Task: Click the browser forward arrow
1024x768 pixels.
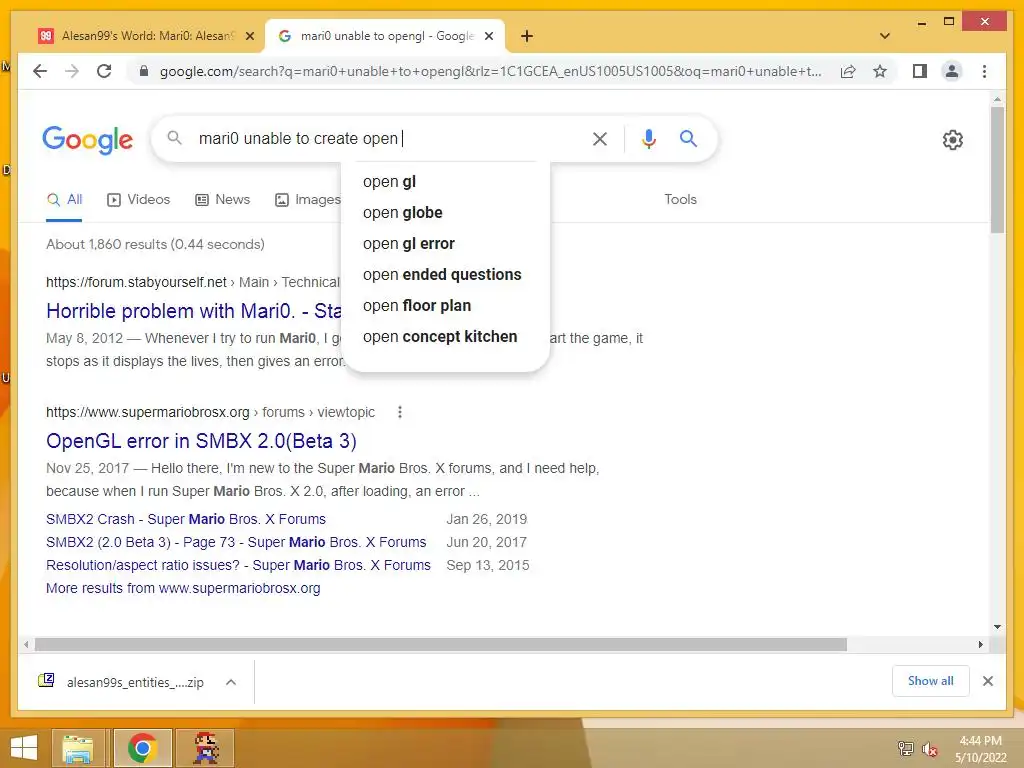Action: [x=72, y=71]
